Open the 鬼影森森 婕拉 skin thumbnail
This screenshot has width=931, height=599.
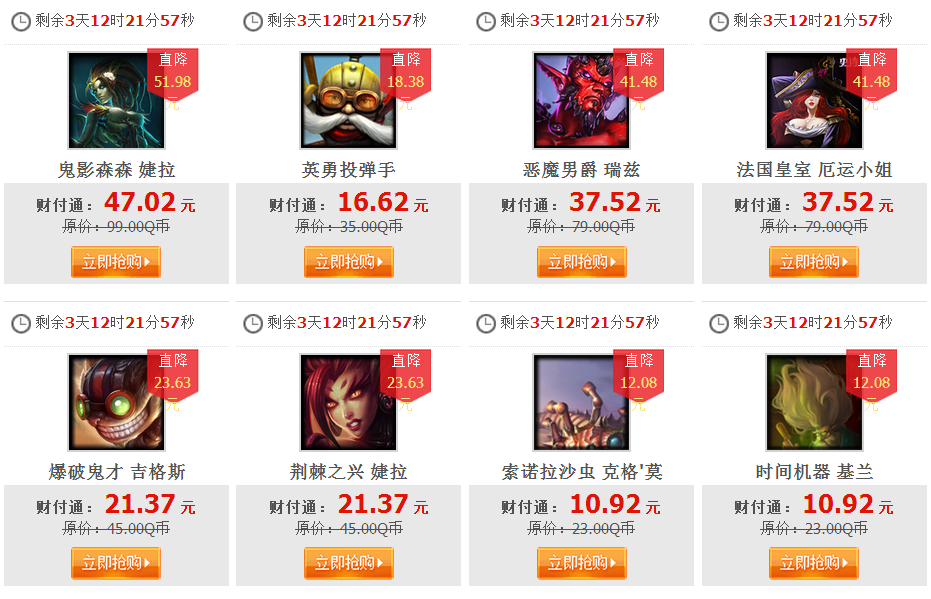click(x=116, y=100)
